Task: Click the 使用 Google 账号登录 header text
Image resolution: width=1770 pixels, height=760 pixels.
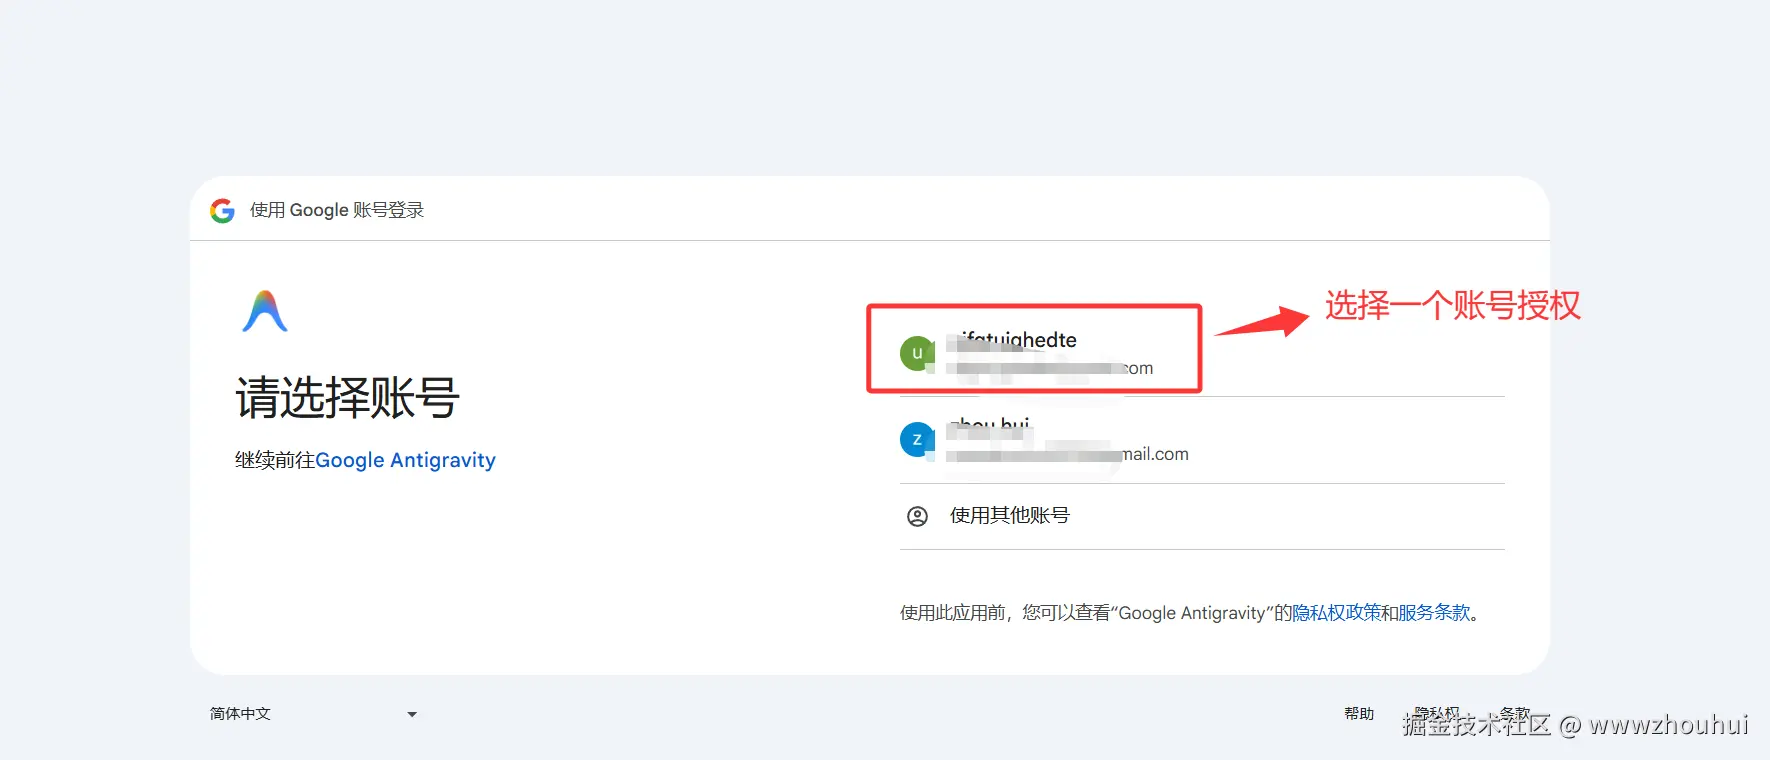Action: coord(337,210)
